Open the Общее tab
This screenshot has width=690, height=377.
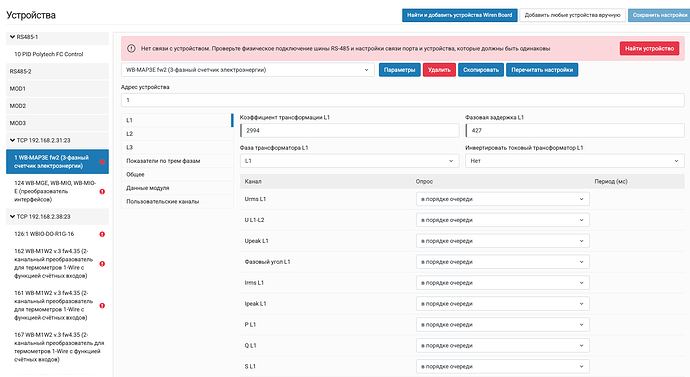(177, 175)
